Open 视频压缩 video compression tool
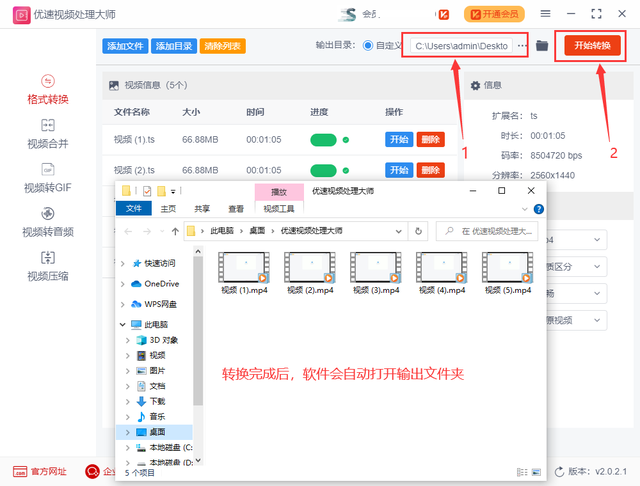 pos(47,266)
